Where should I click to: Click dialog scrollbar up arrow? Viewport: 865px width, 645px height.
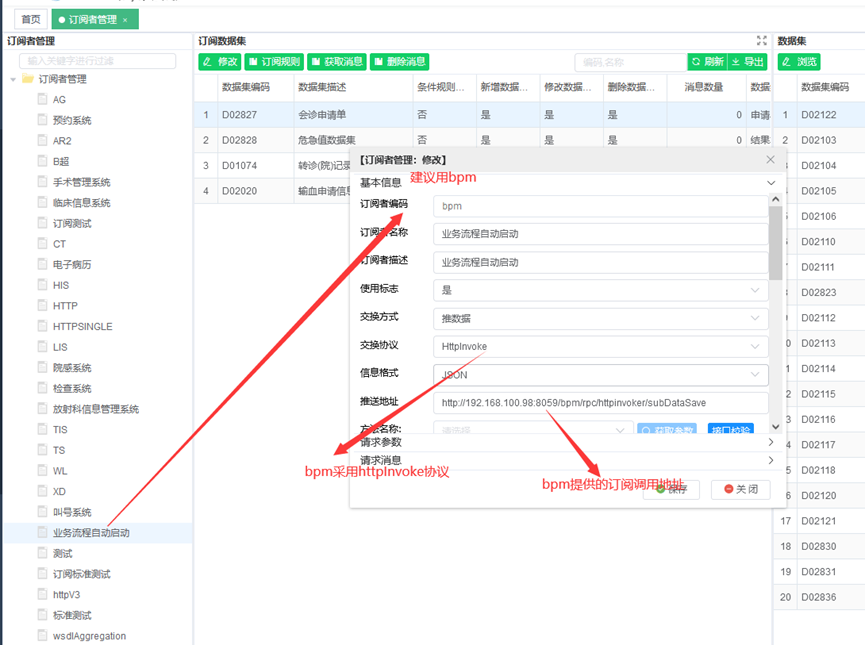click(776, 199)
